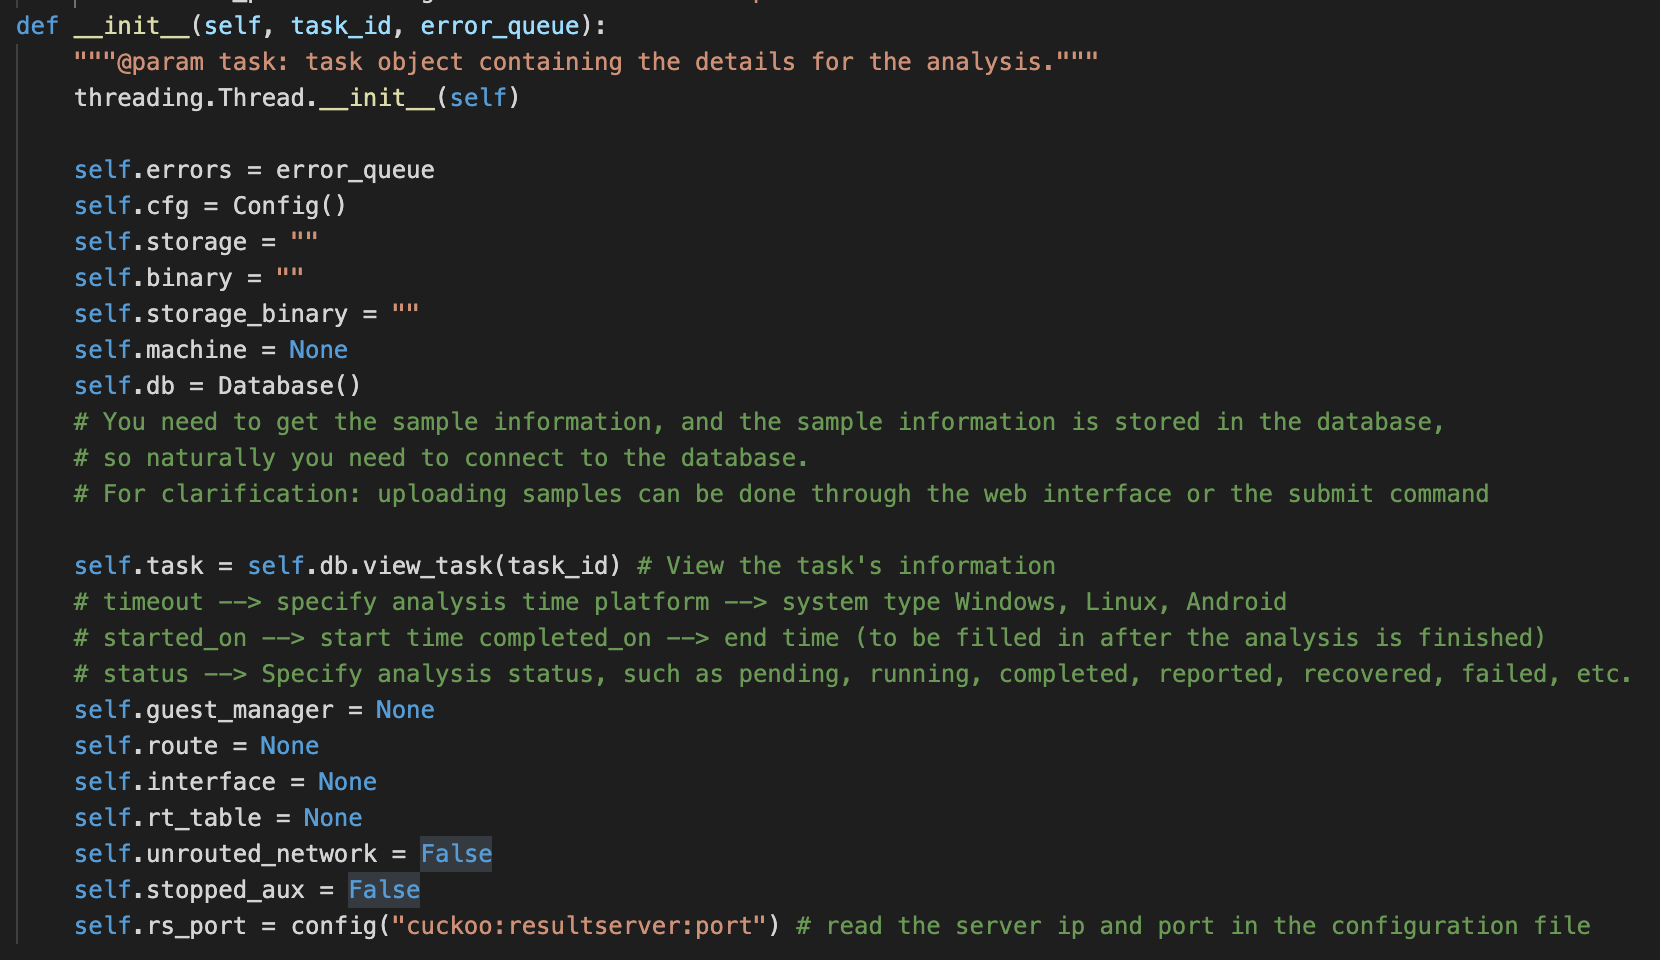Click the None value assigned to self.machine
Screen dimensions: 1660x960
[318, 350]
